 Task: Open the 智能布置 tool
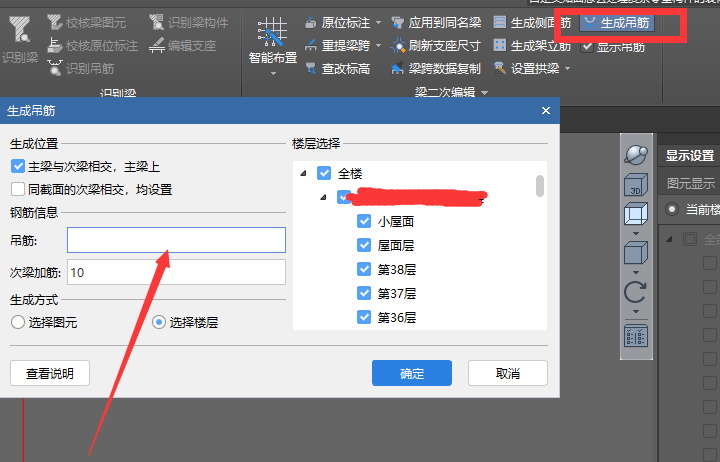[273, 40]
